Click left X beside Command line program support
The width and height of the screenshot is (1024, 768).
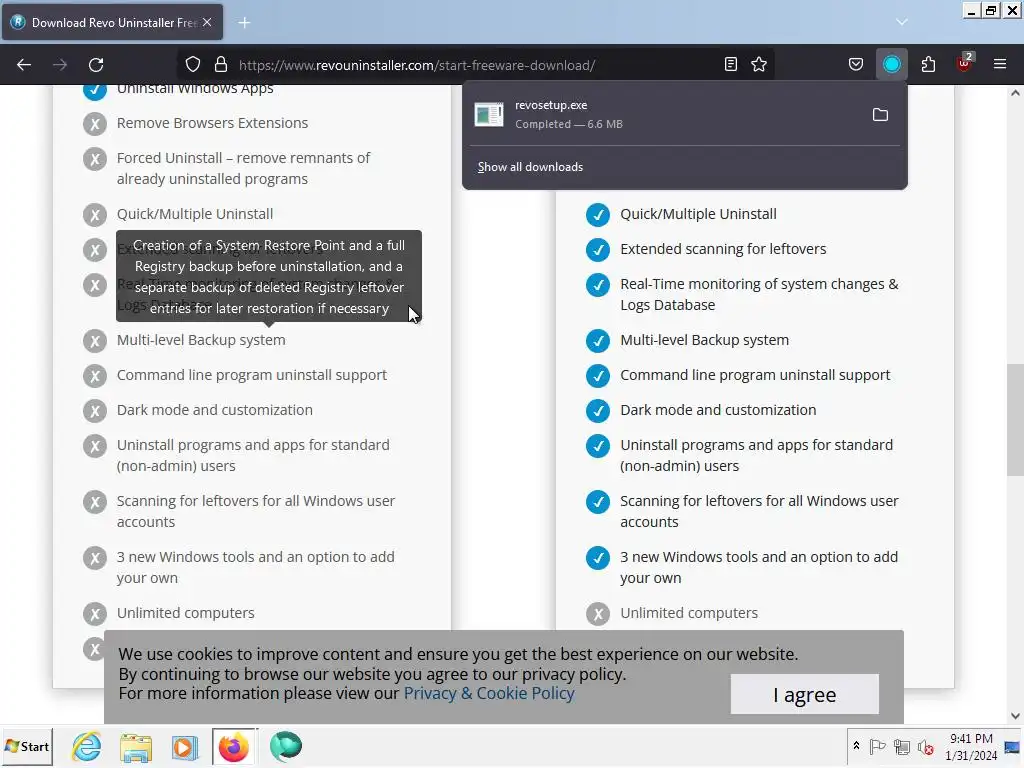[95, 376]
